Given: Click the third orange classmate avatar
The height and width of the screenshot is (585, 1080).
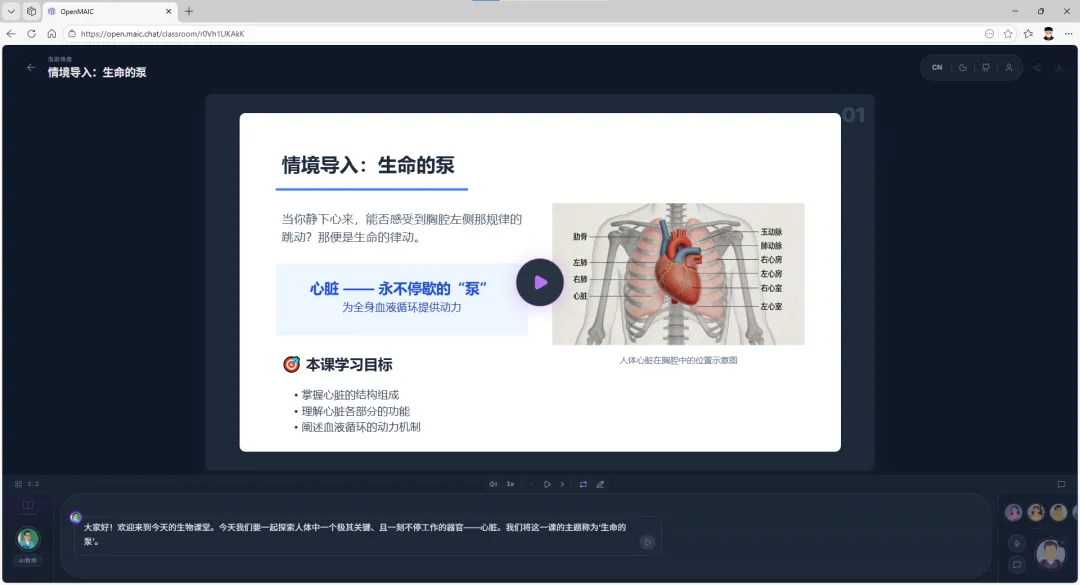Looking at the screenshot, I should [x=1059, y=512].
